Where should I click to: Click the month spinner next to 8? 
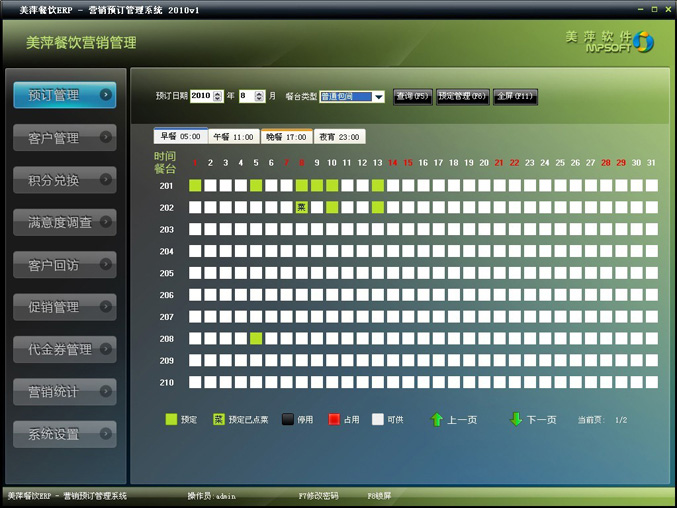point(259,97)
